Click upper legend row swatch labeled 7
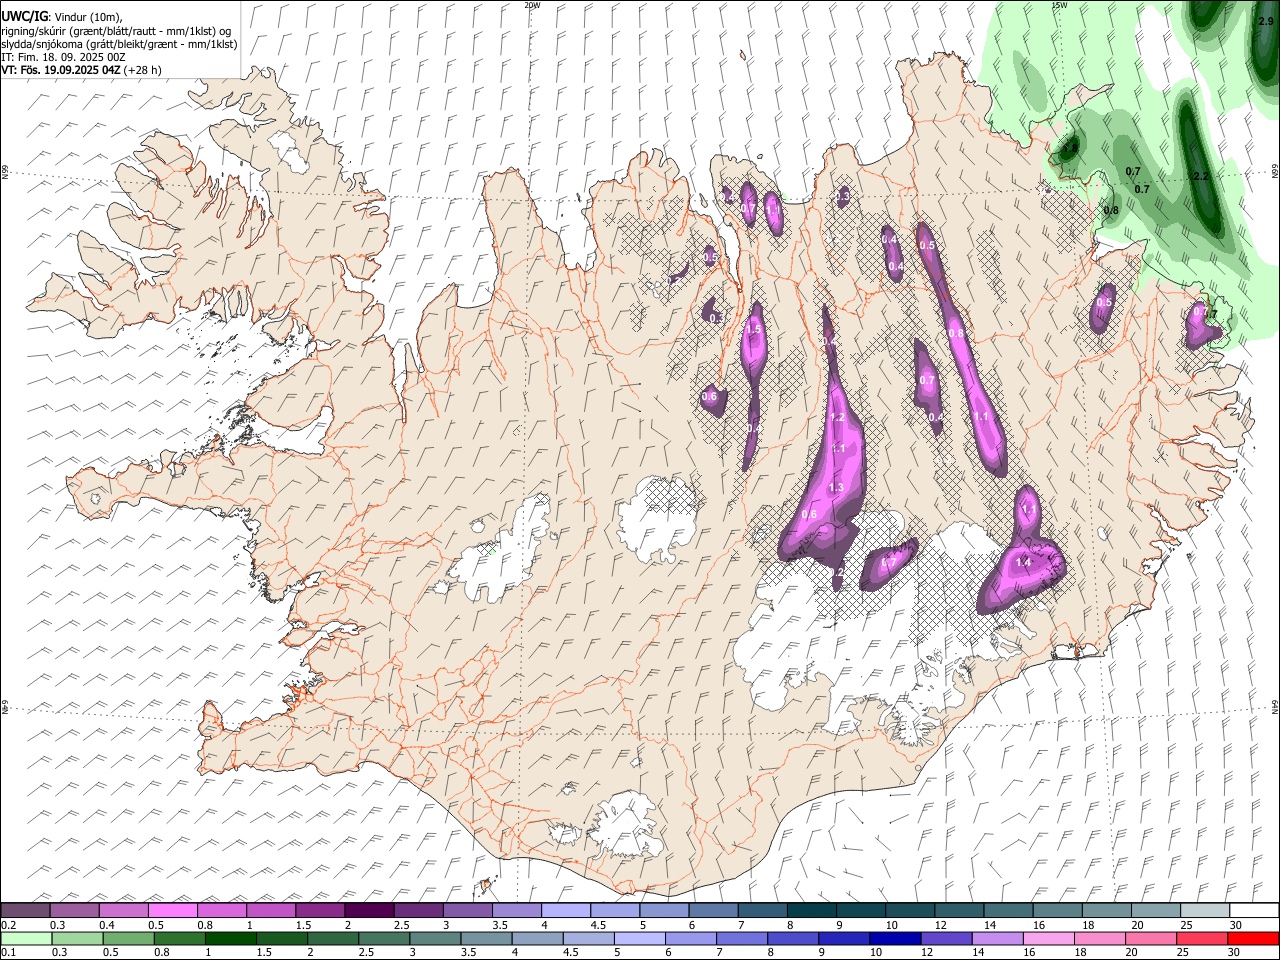Image resolution: width=1280 pixels, height=960 pixels. pyautogui.click(x=763, y=910)
